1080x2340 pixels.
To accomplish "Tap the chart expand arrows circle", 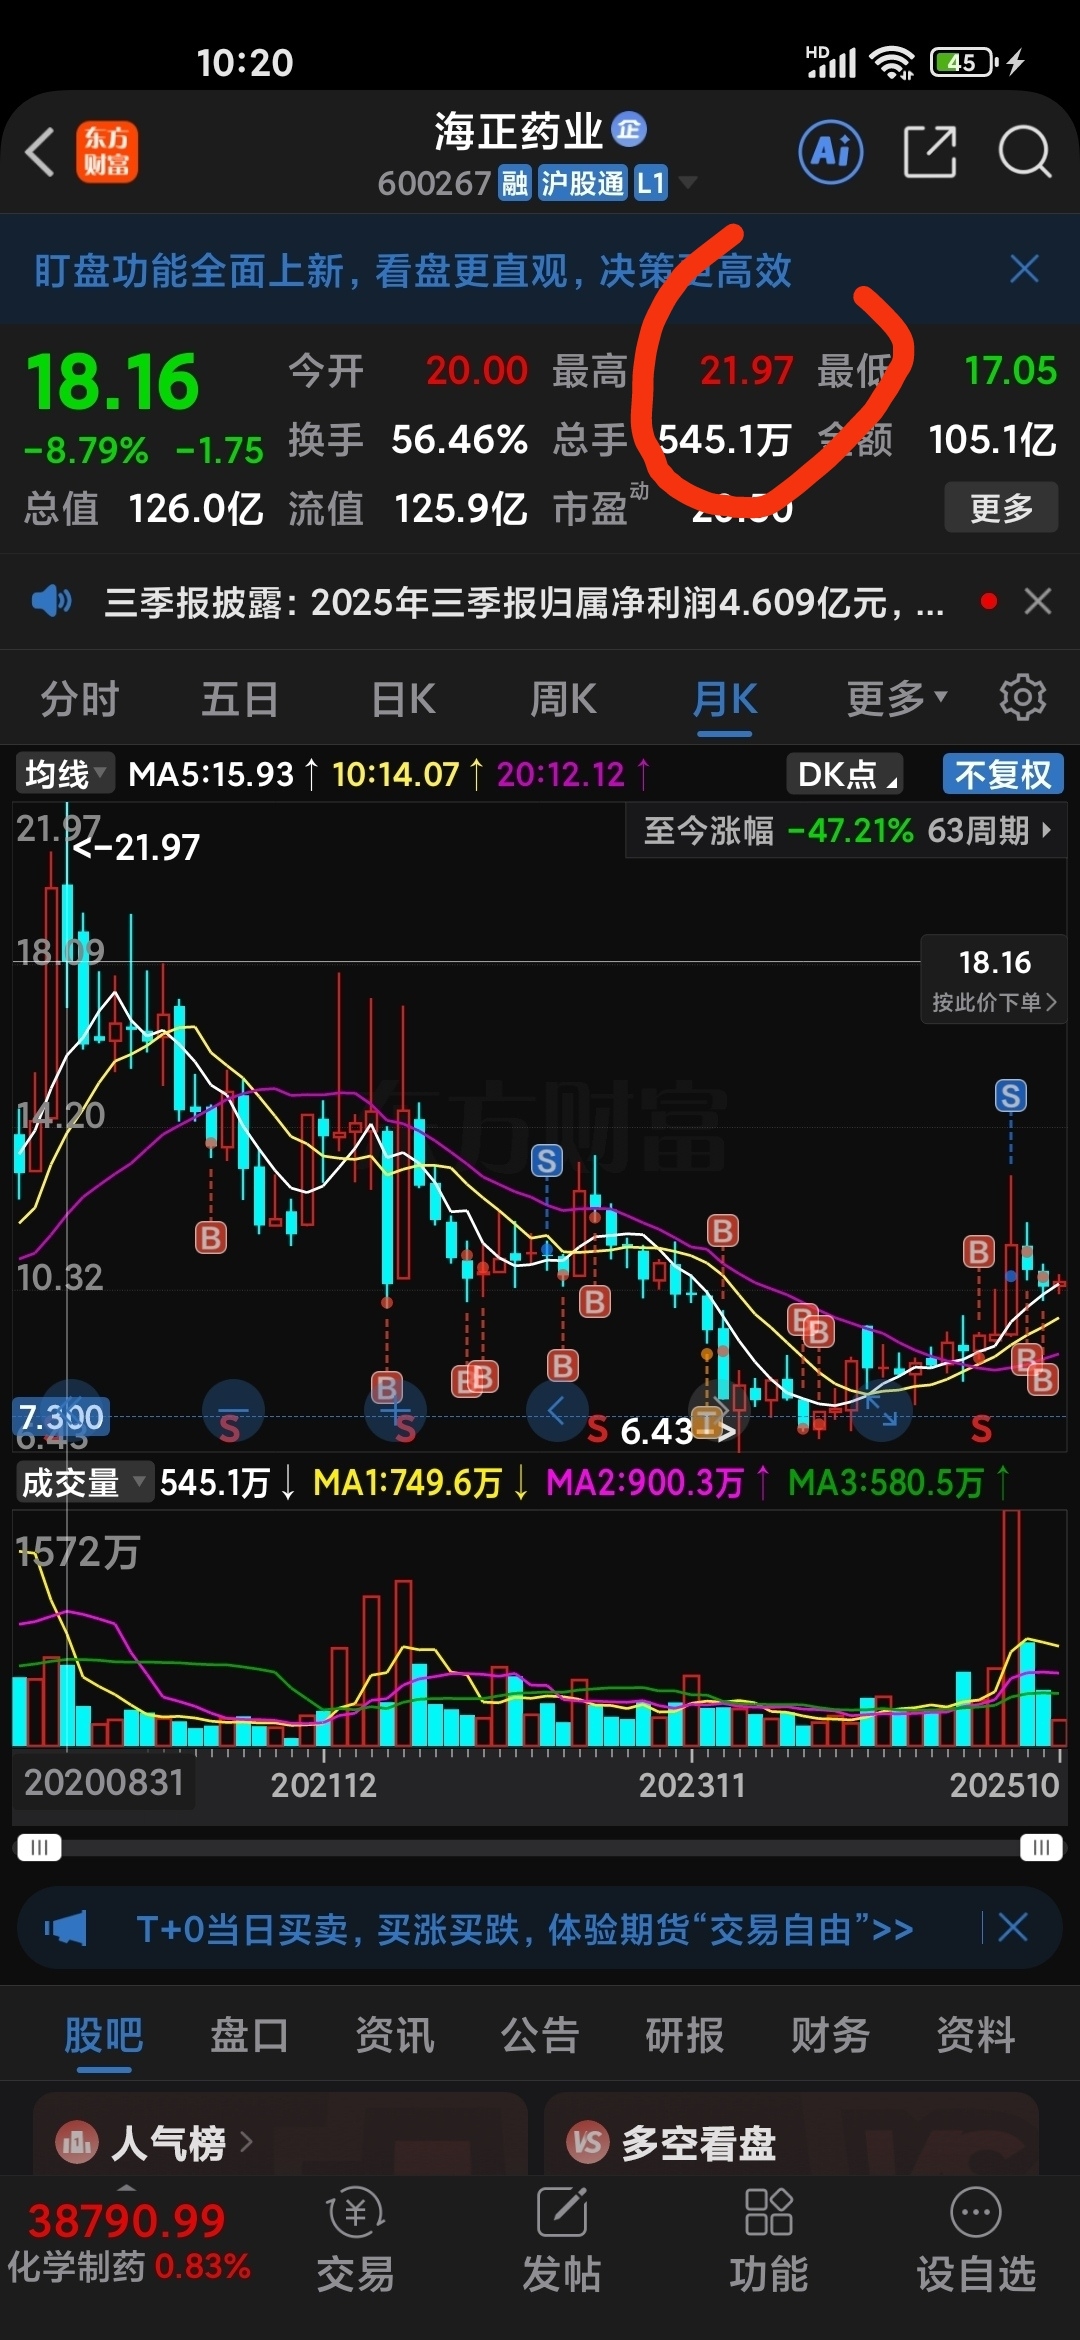I will (x=881, y=1410).
